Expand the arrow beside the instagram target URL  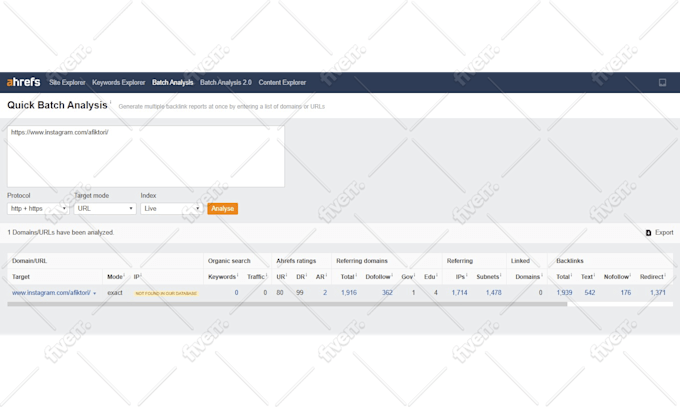(x=95, y=294)
